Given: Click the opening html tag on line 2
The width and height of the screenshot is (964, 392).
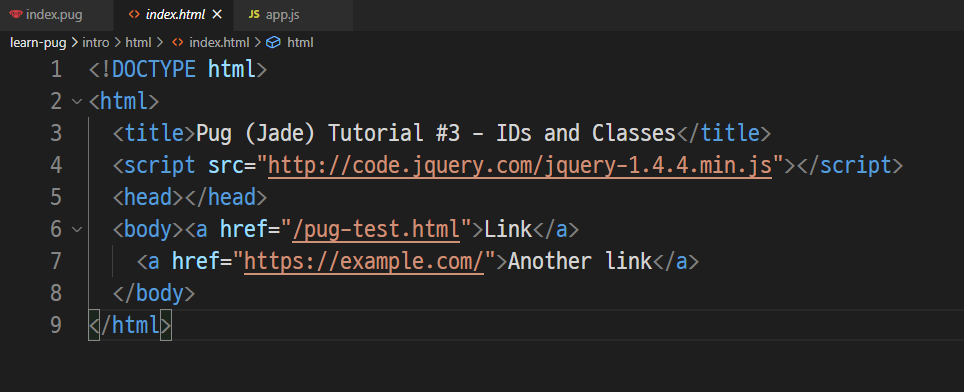Looking at the screenshot, I should click(x=124, y=101).
